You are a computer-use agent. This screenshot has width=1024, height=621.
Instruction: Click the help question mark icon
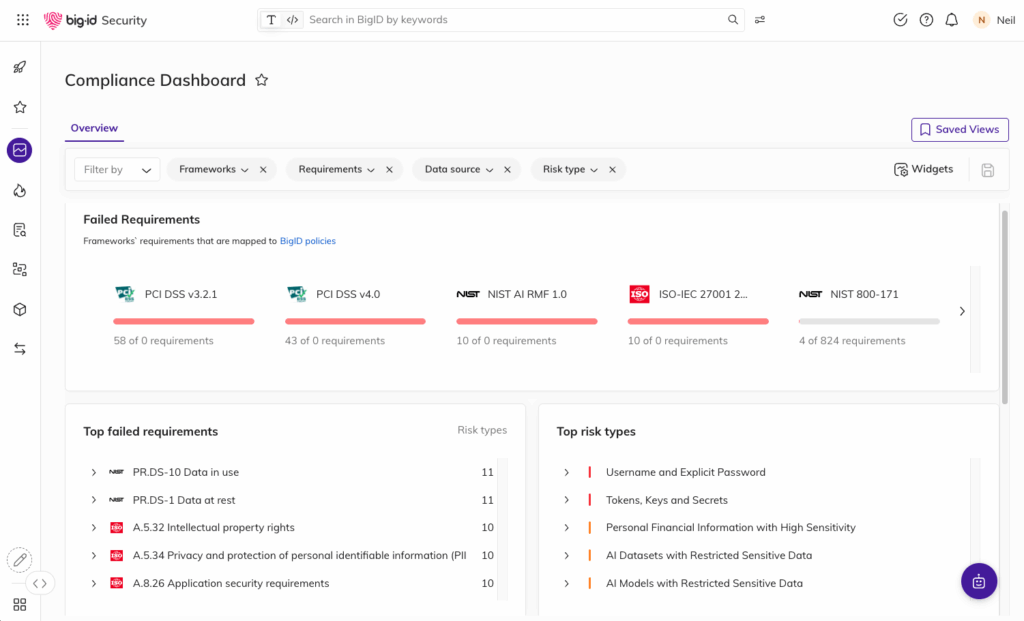click(926, 20)
